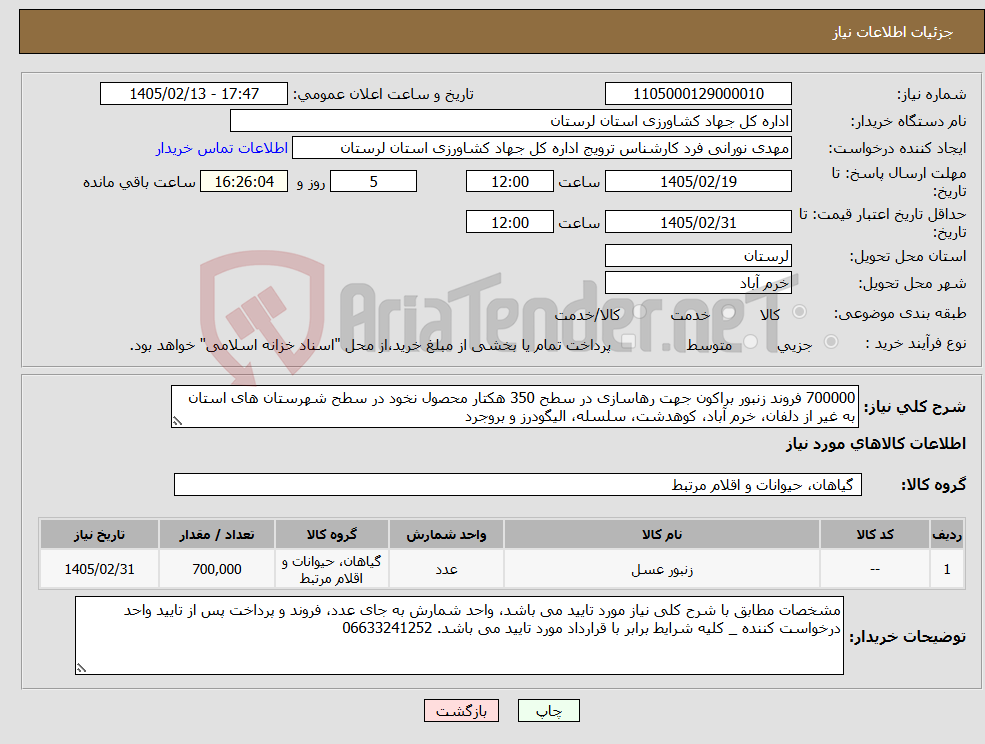Click the row number cell 1

pos(947,569)
